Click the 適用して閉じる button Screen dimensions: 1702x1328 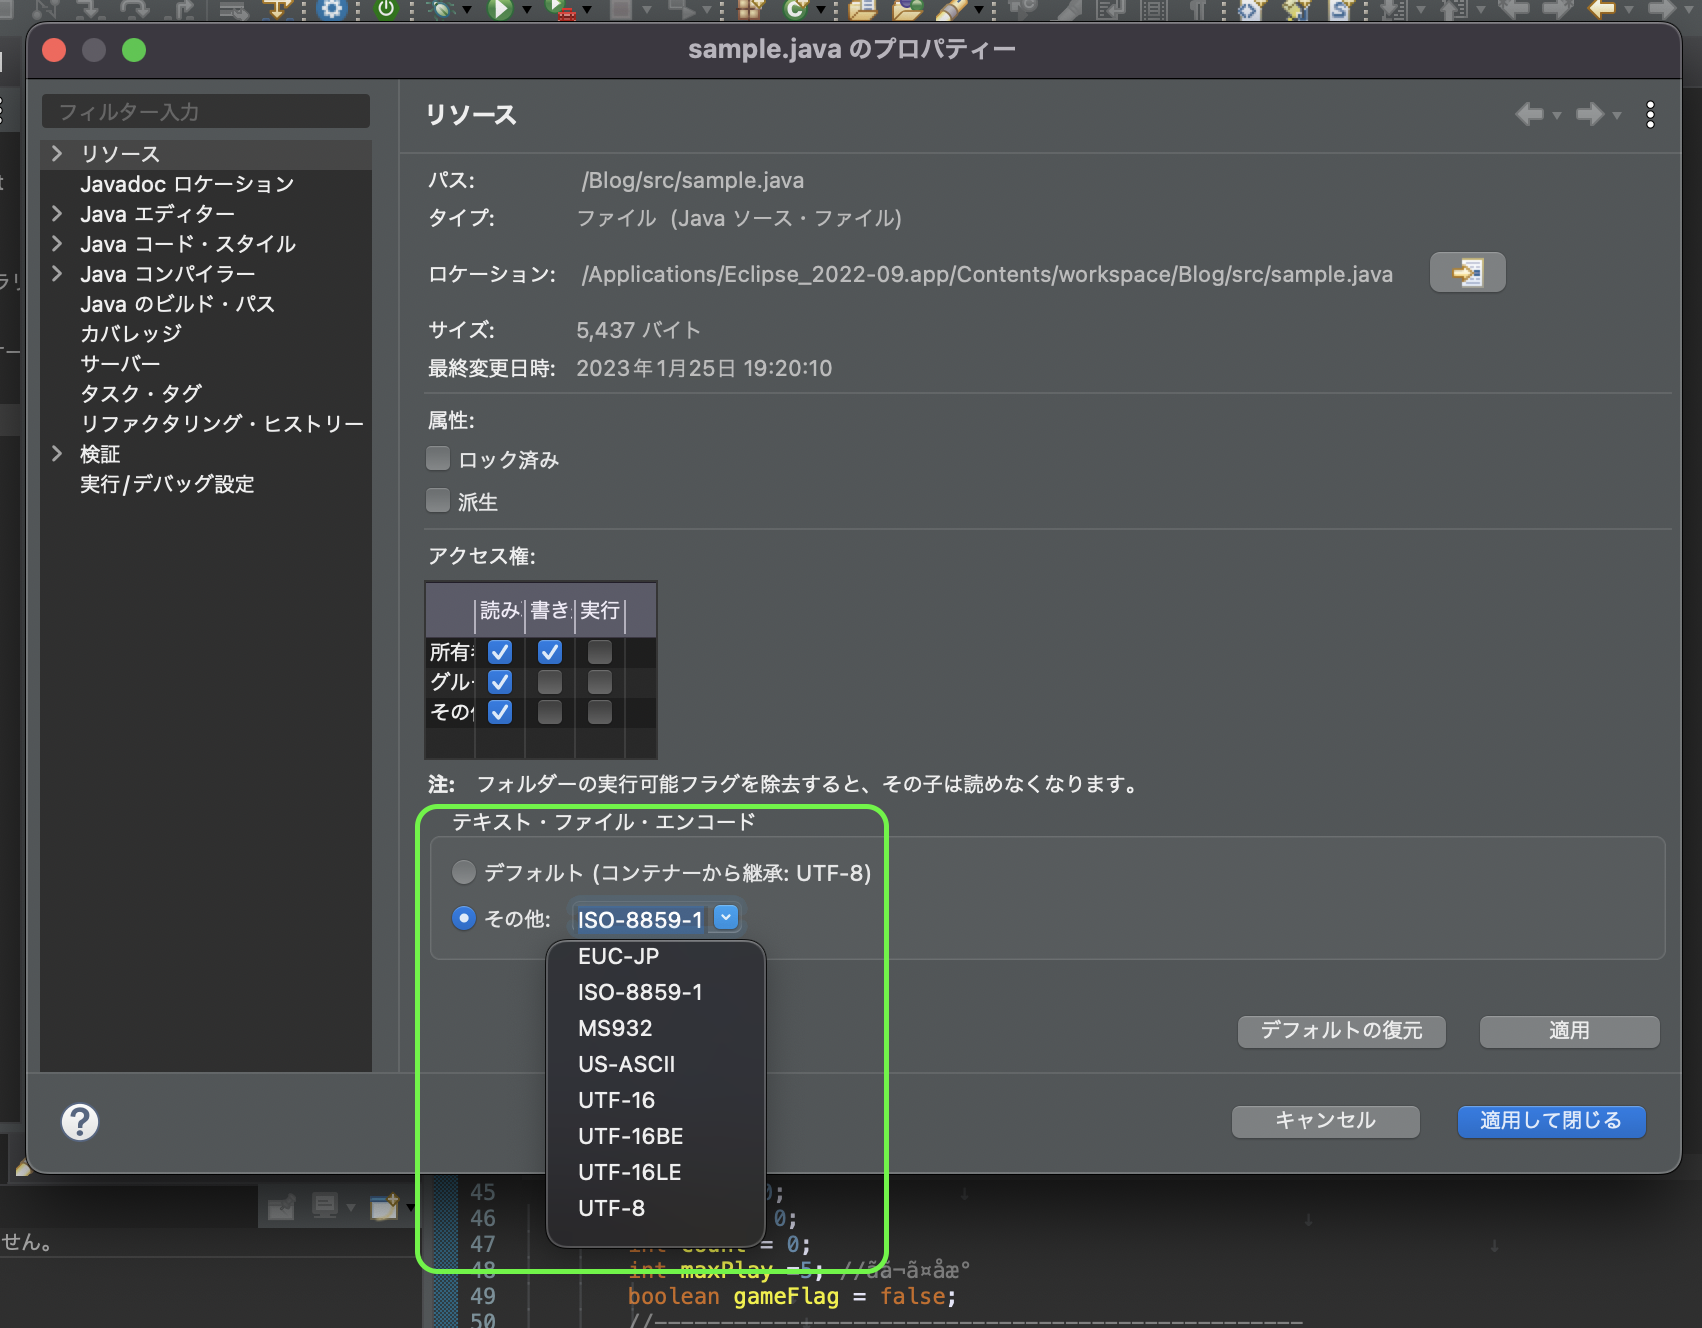click(1551, 1121)
